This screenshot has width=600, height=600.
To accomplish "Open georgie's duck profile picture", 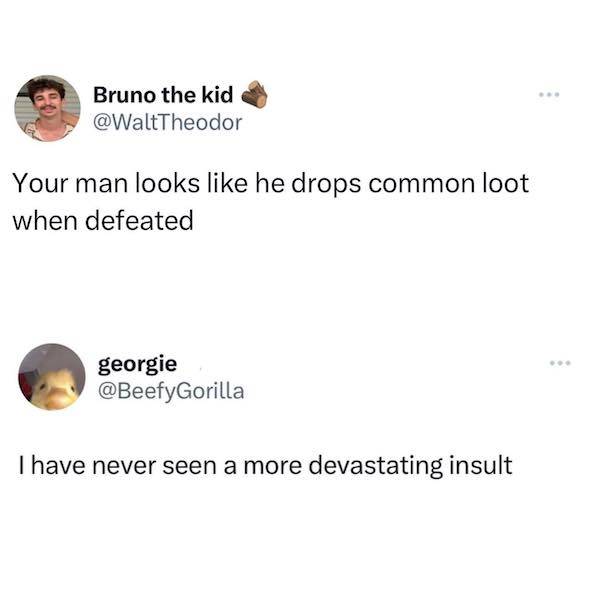I will click(52, 378).
